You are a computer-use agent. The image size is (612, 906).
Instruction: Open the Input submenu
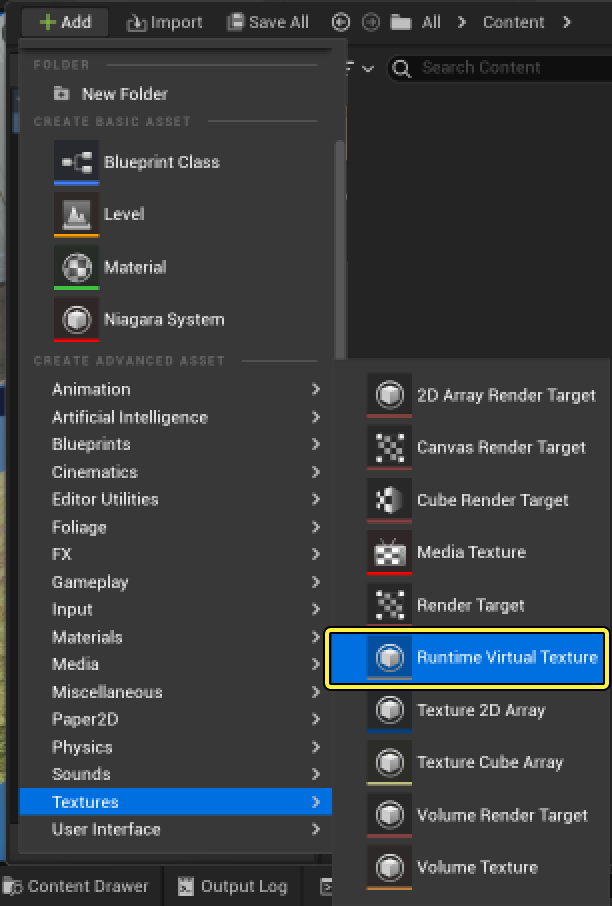tap(175, 609)
